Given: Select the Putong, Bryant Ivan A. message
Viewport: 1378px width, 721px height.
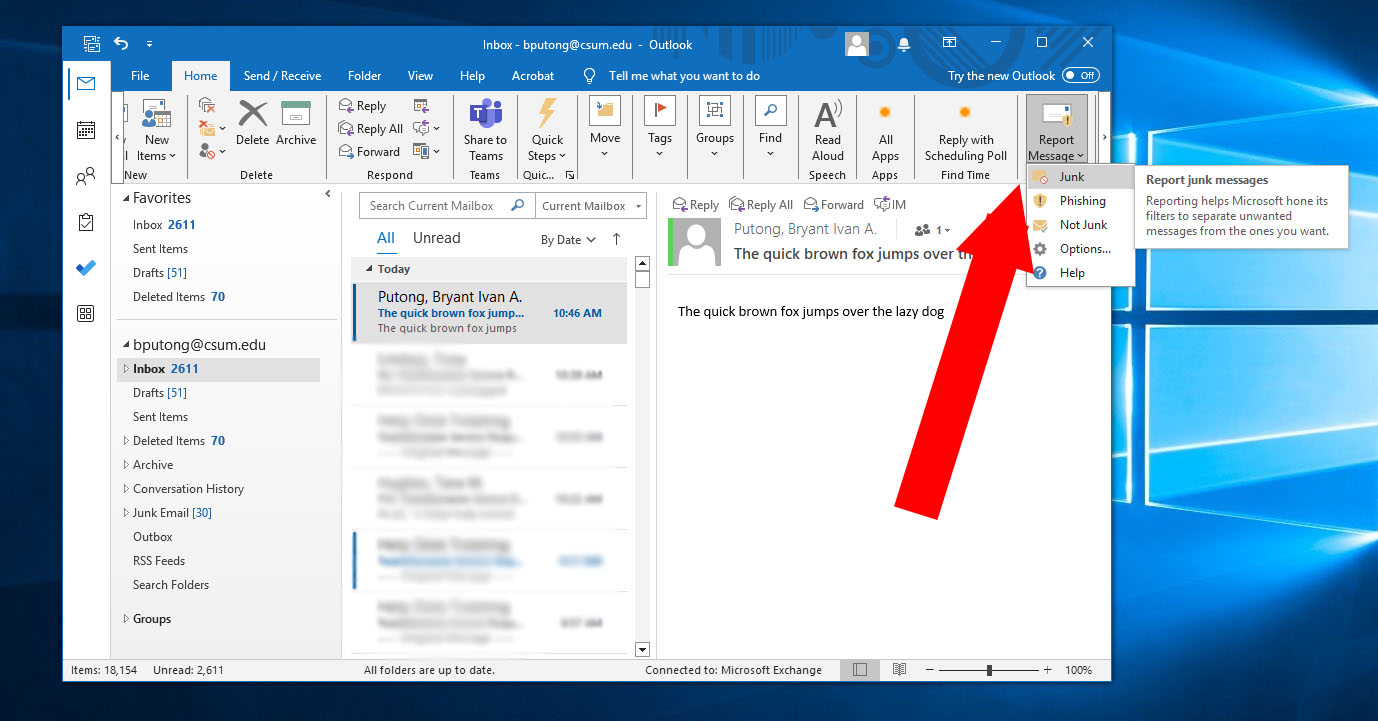Looking at the screenshot, I should click(x=490, y=312).
